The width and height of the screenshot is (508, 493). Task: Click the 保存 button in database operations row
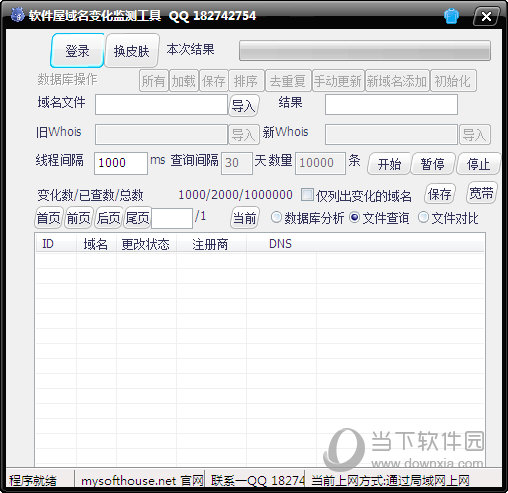214,81
